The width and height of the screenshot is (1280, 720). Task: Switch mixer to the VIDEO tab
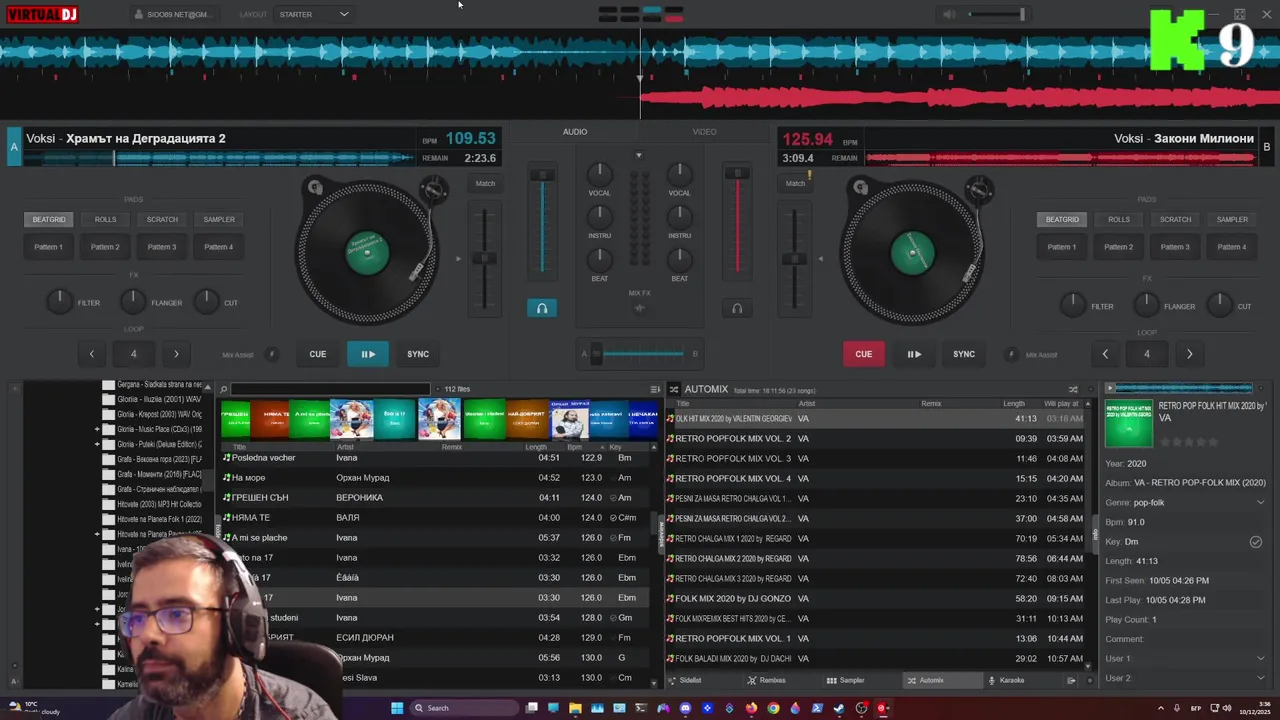tap(704, 132)
